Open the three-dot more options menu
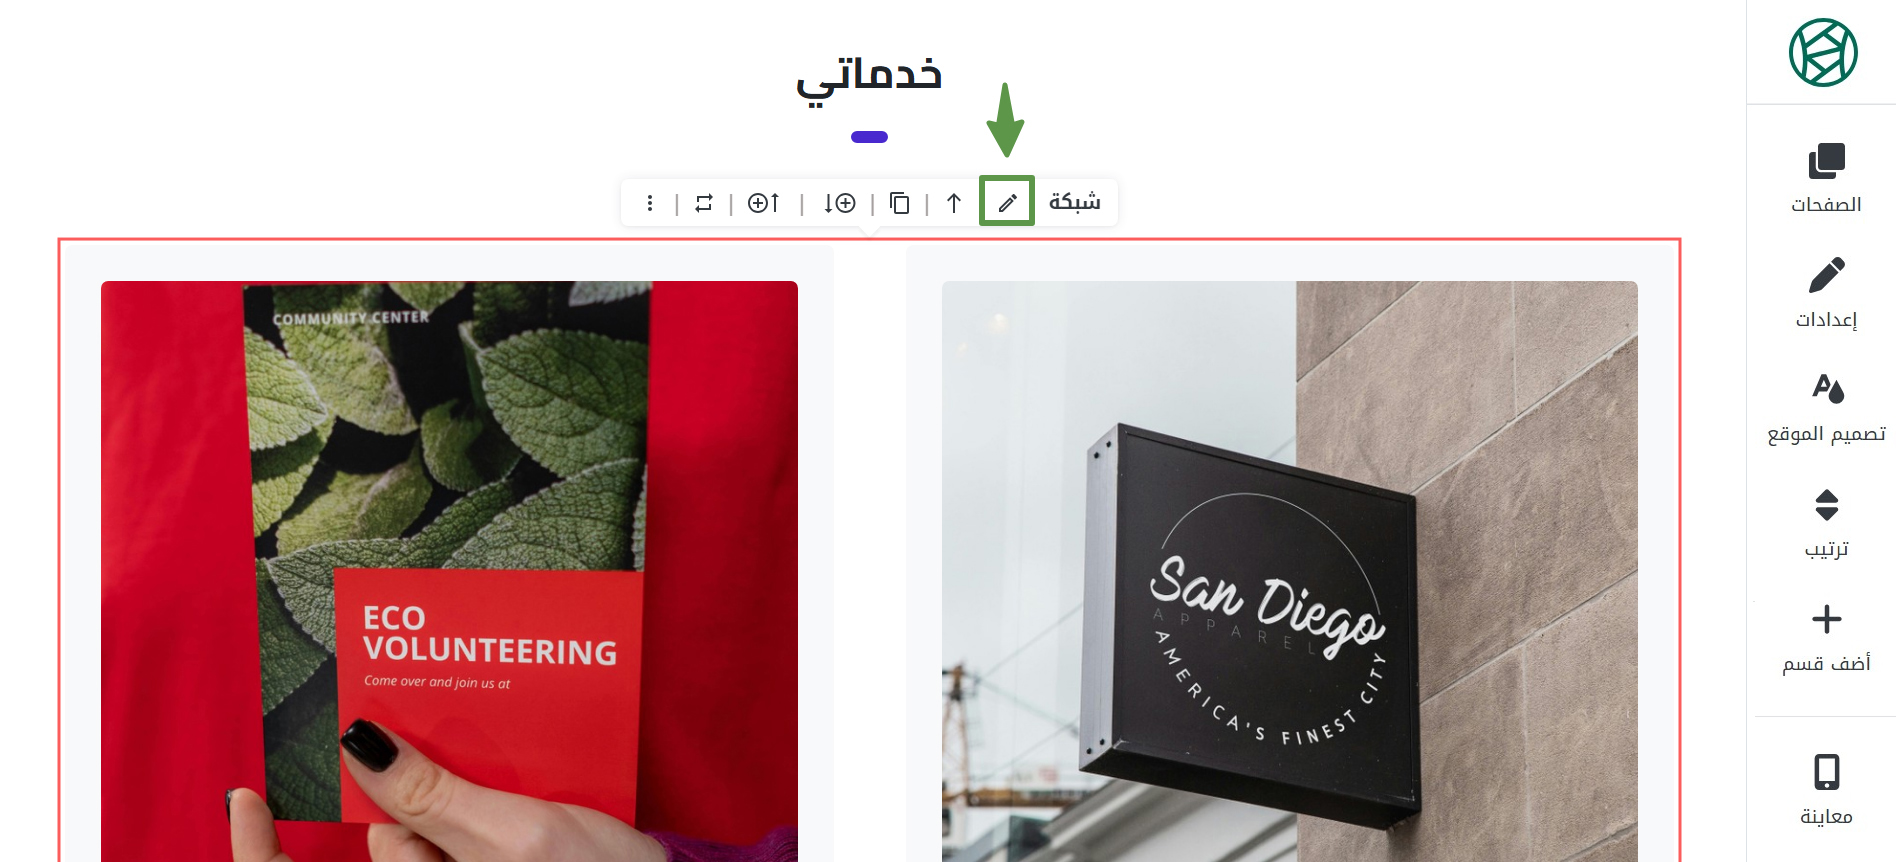 click(650, 203)
